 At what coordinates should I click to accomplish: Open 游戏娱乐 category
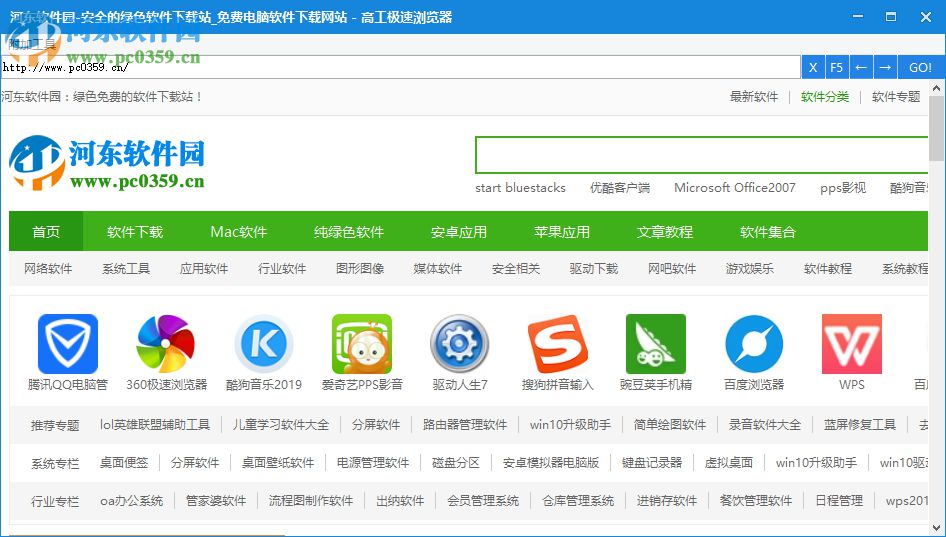click(x=750, y=268)
